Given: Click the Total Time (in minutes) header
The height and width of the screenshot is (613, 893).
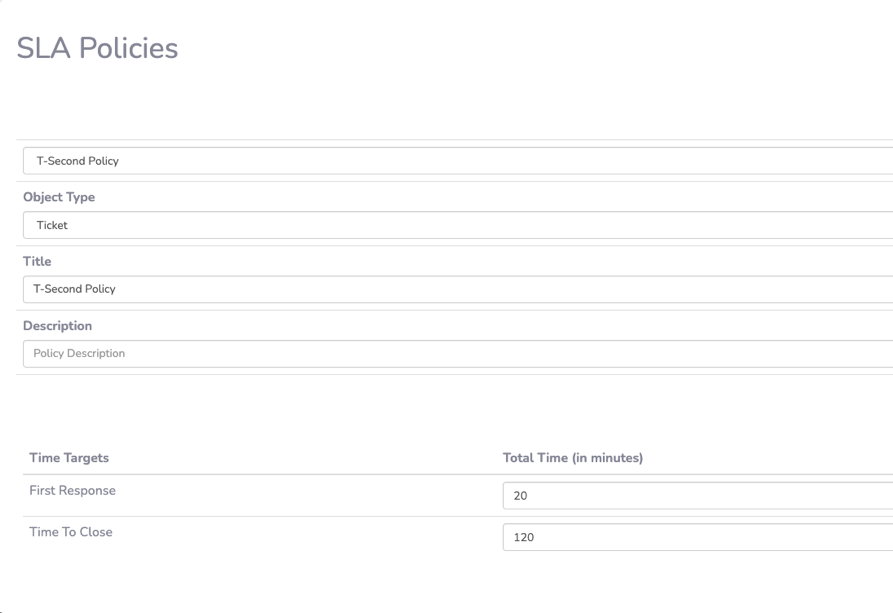Looking at the screenshot, I should point(573,458).
